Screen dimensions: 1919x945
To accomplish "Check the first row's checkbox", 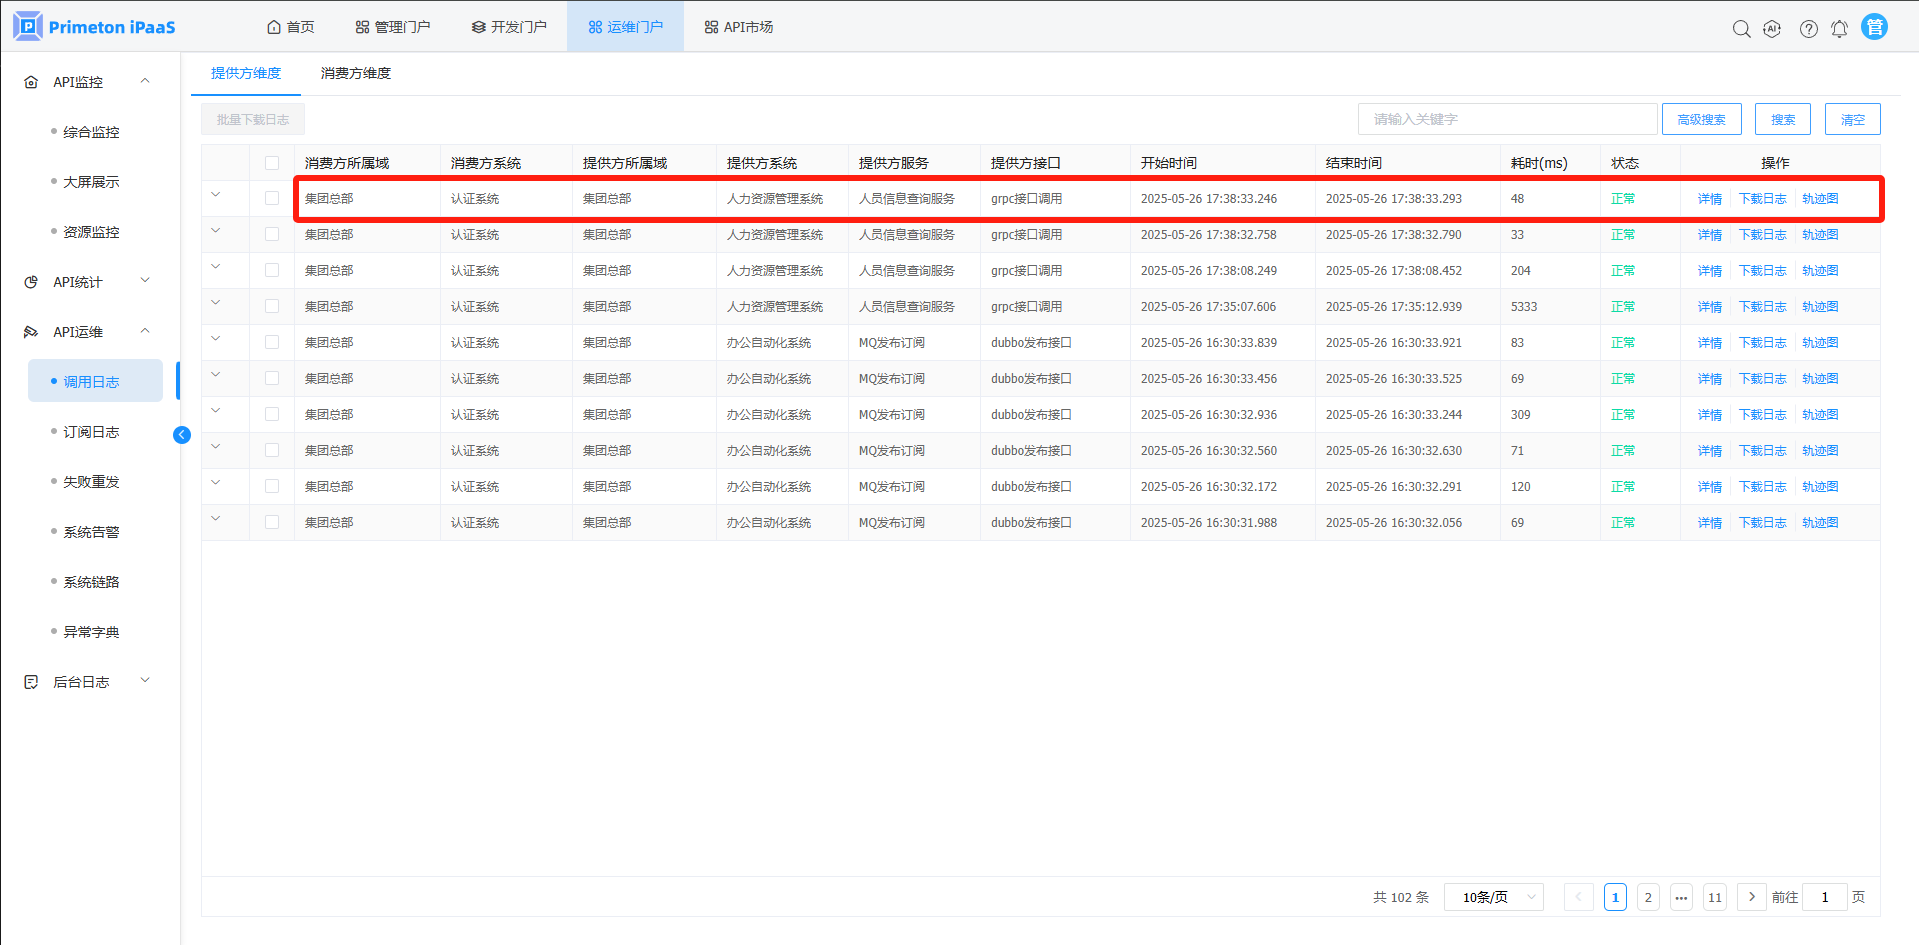I will [x=272, y=199].
